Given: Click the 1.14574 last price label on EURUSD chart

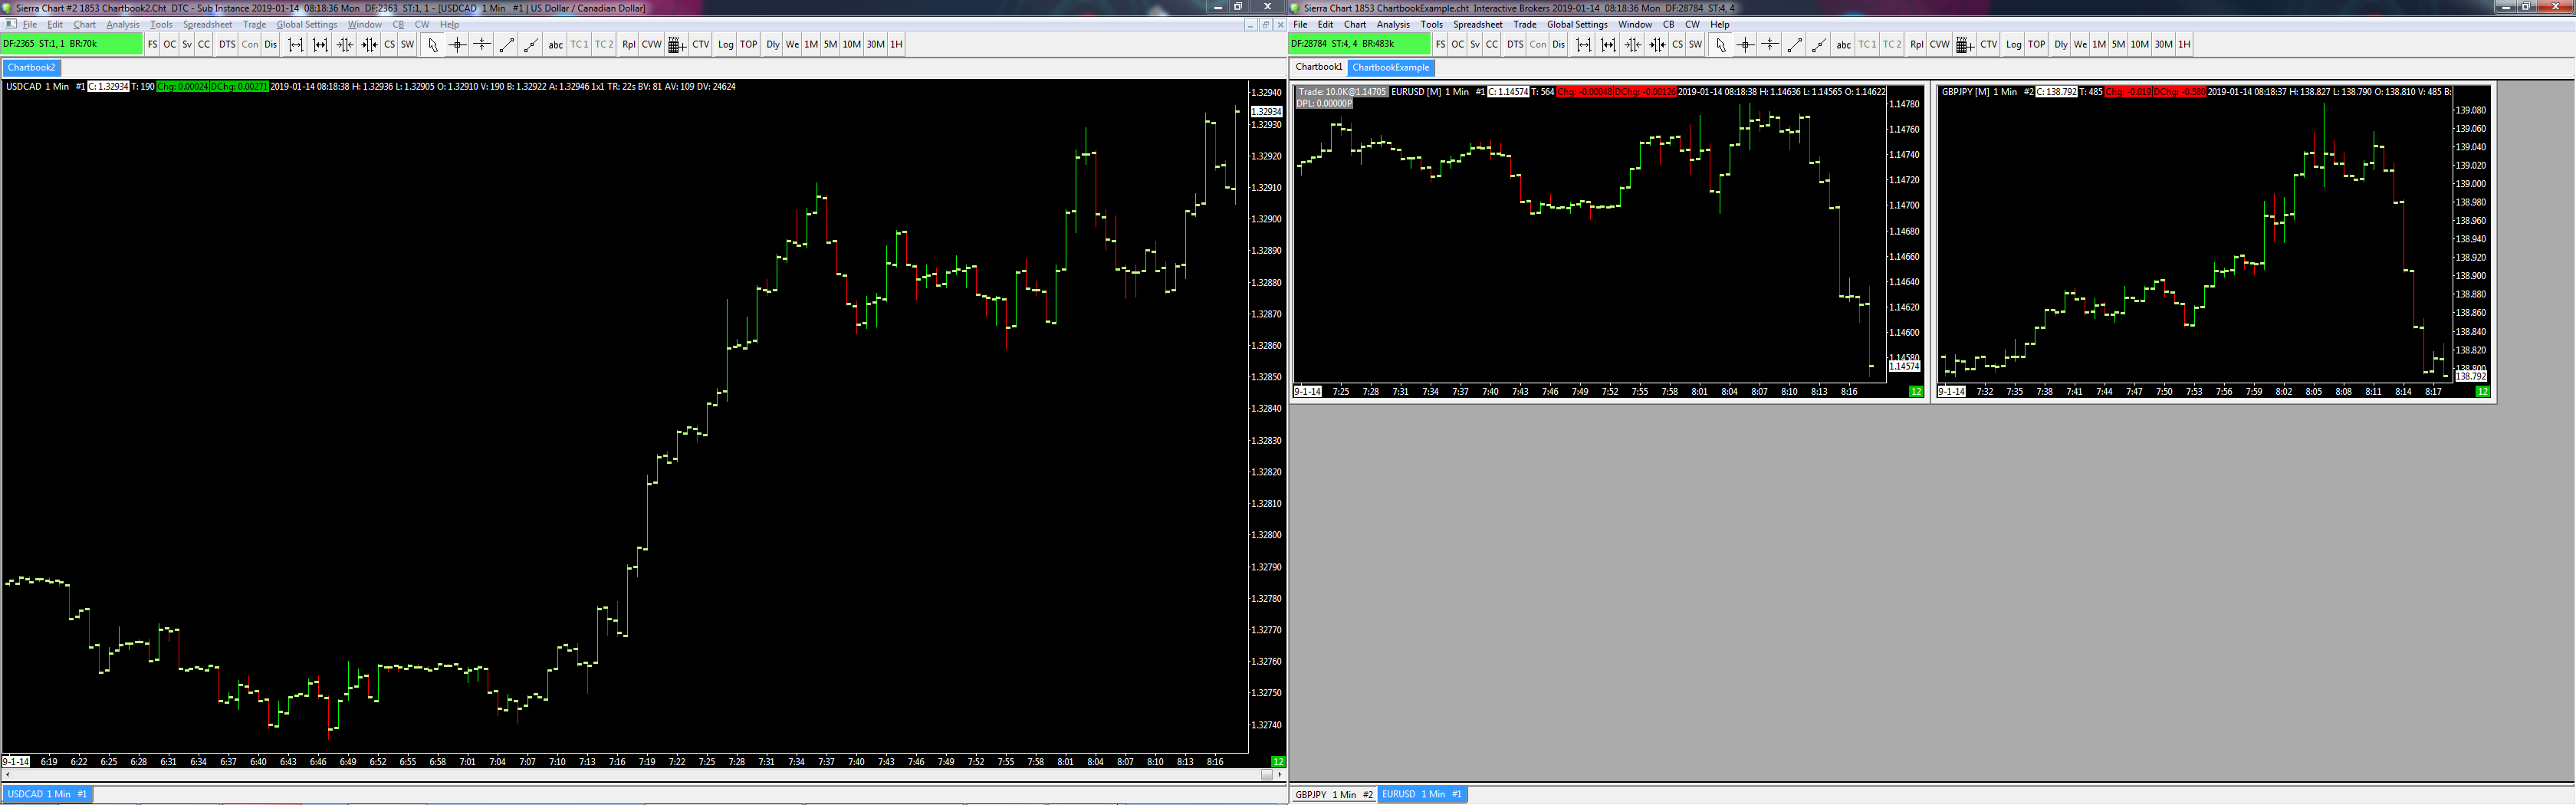Looking at the screenshot, I should (x=1904, y=366).
